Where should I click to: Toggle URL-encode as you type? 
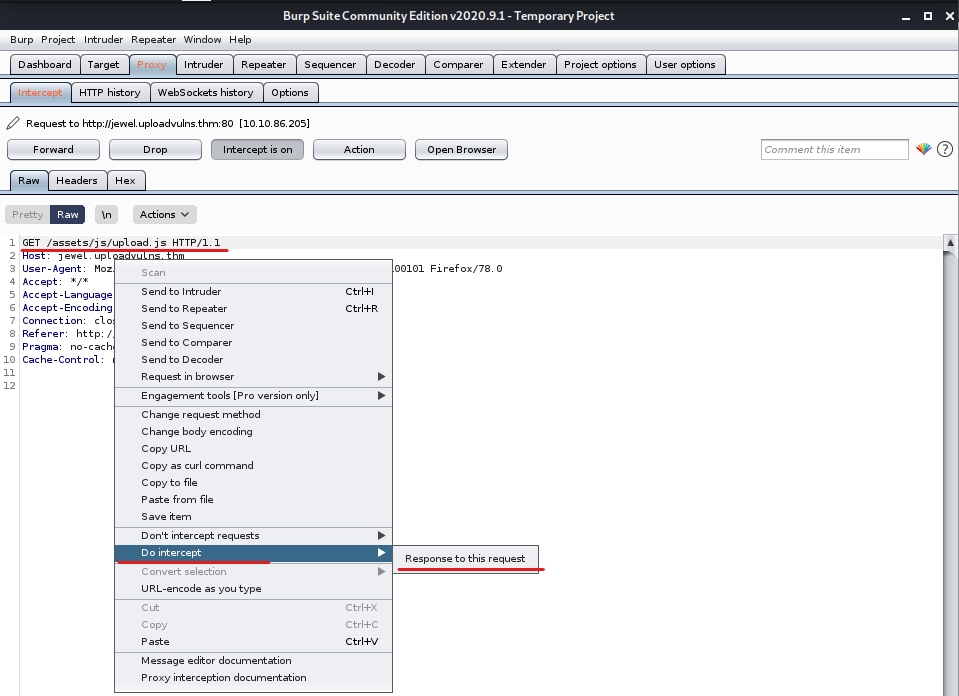tap(253, 588)
